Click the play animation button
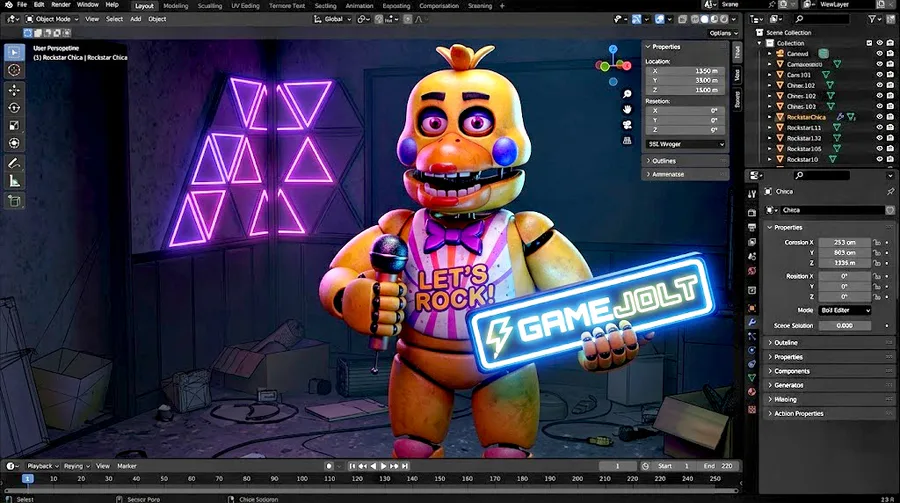The height and width of the screenshot is (503, 900). (383, 466)
